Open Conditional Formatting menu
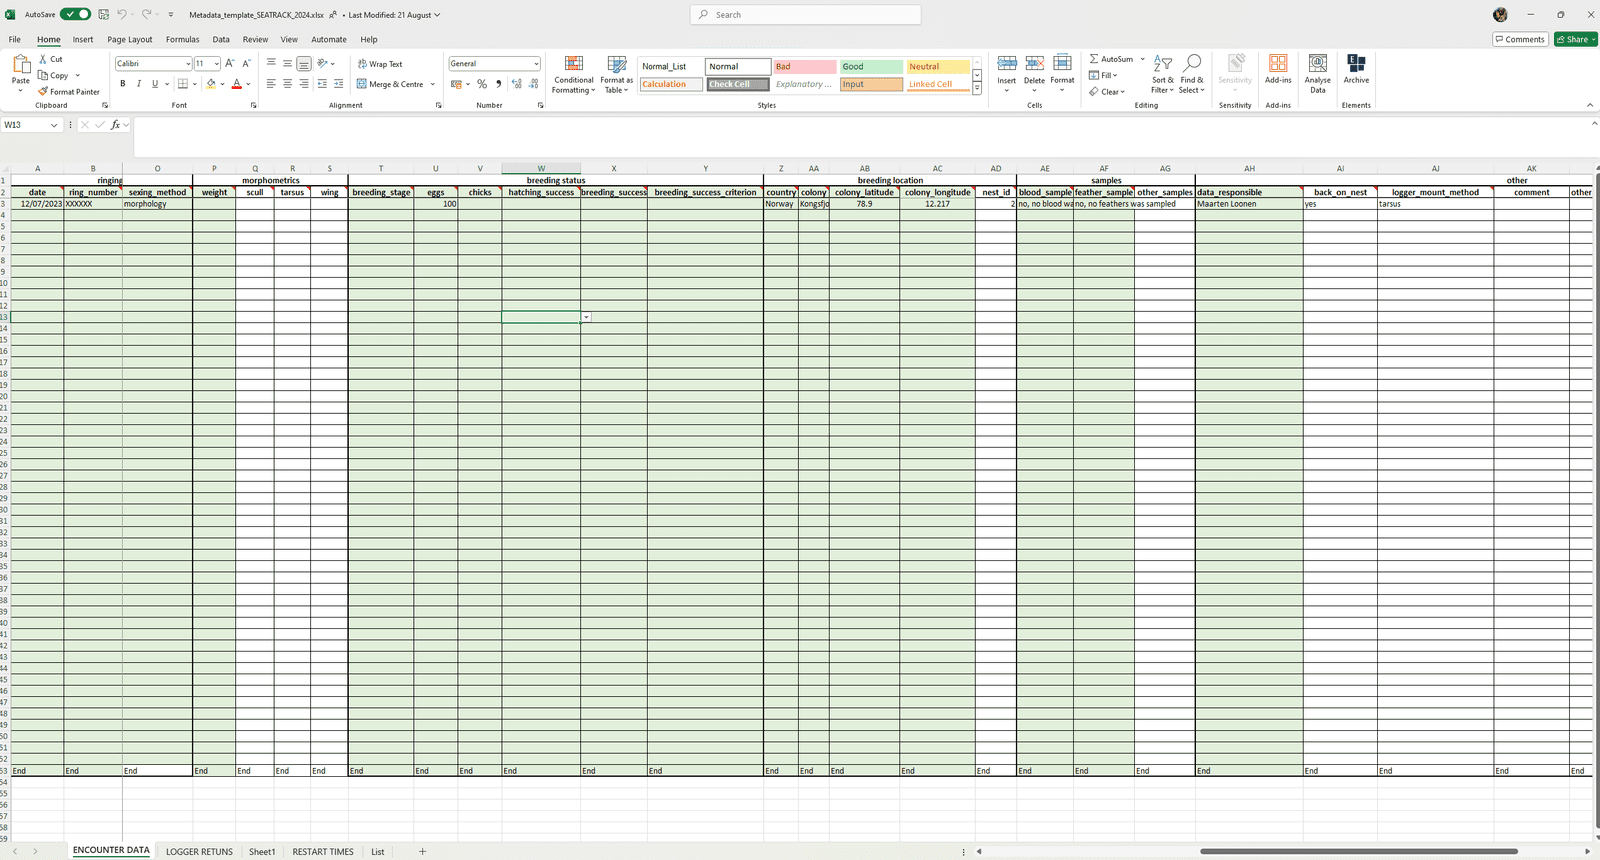 point(573,75)
